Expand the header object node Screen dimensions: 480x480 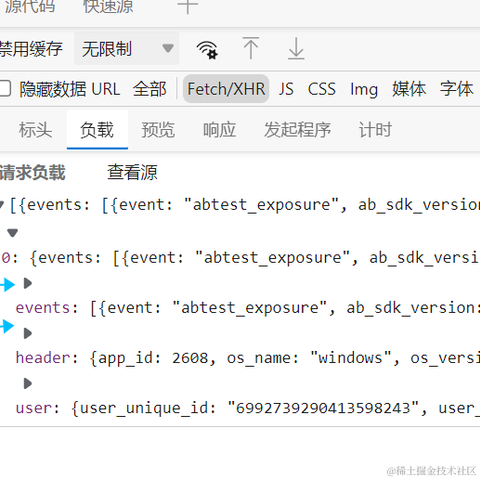tap(28, 333)
